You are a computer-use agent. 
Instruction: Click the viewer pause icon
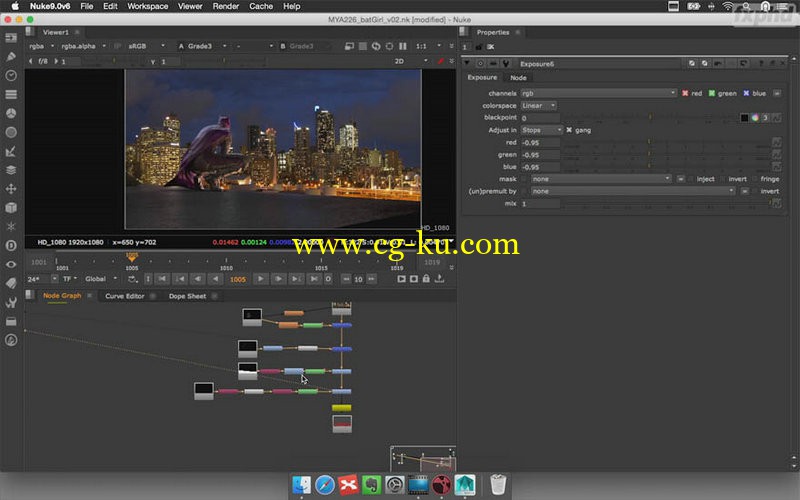point(403,46)
